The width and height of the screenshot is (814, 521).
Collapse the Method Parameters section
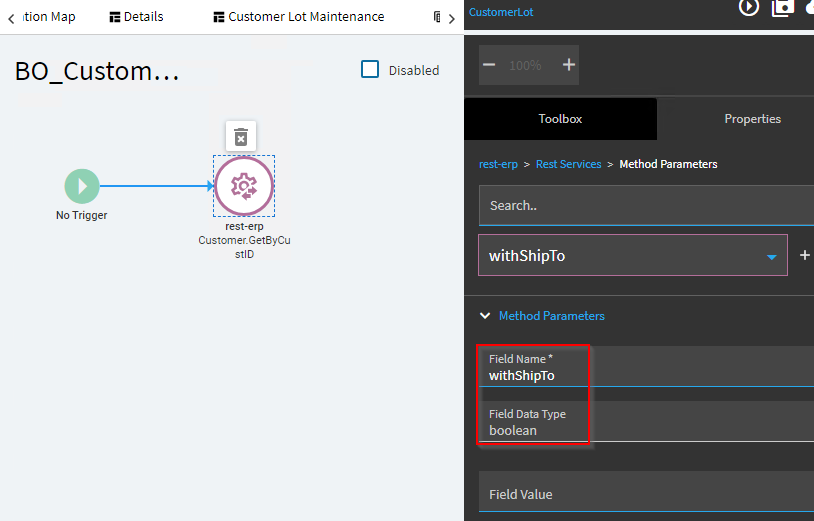tap(487, 316)
